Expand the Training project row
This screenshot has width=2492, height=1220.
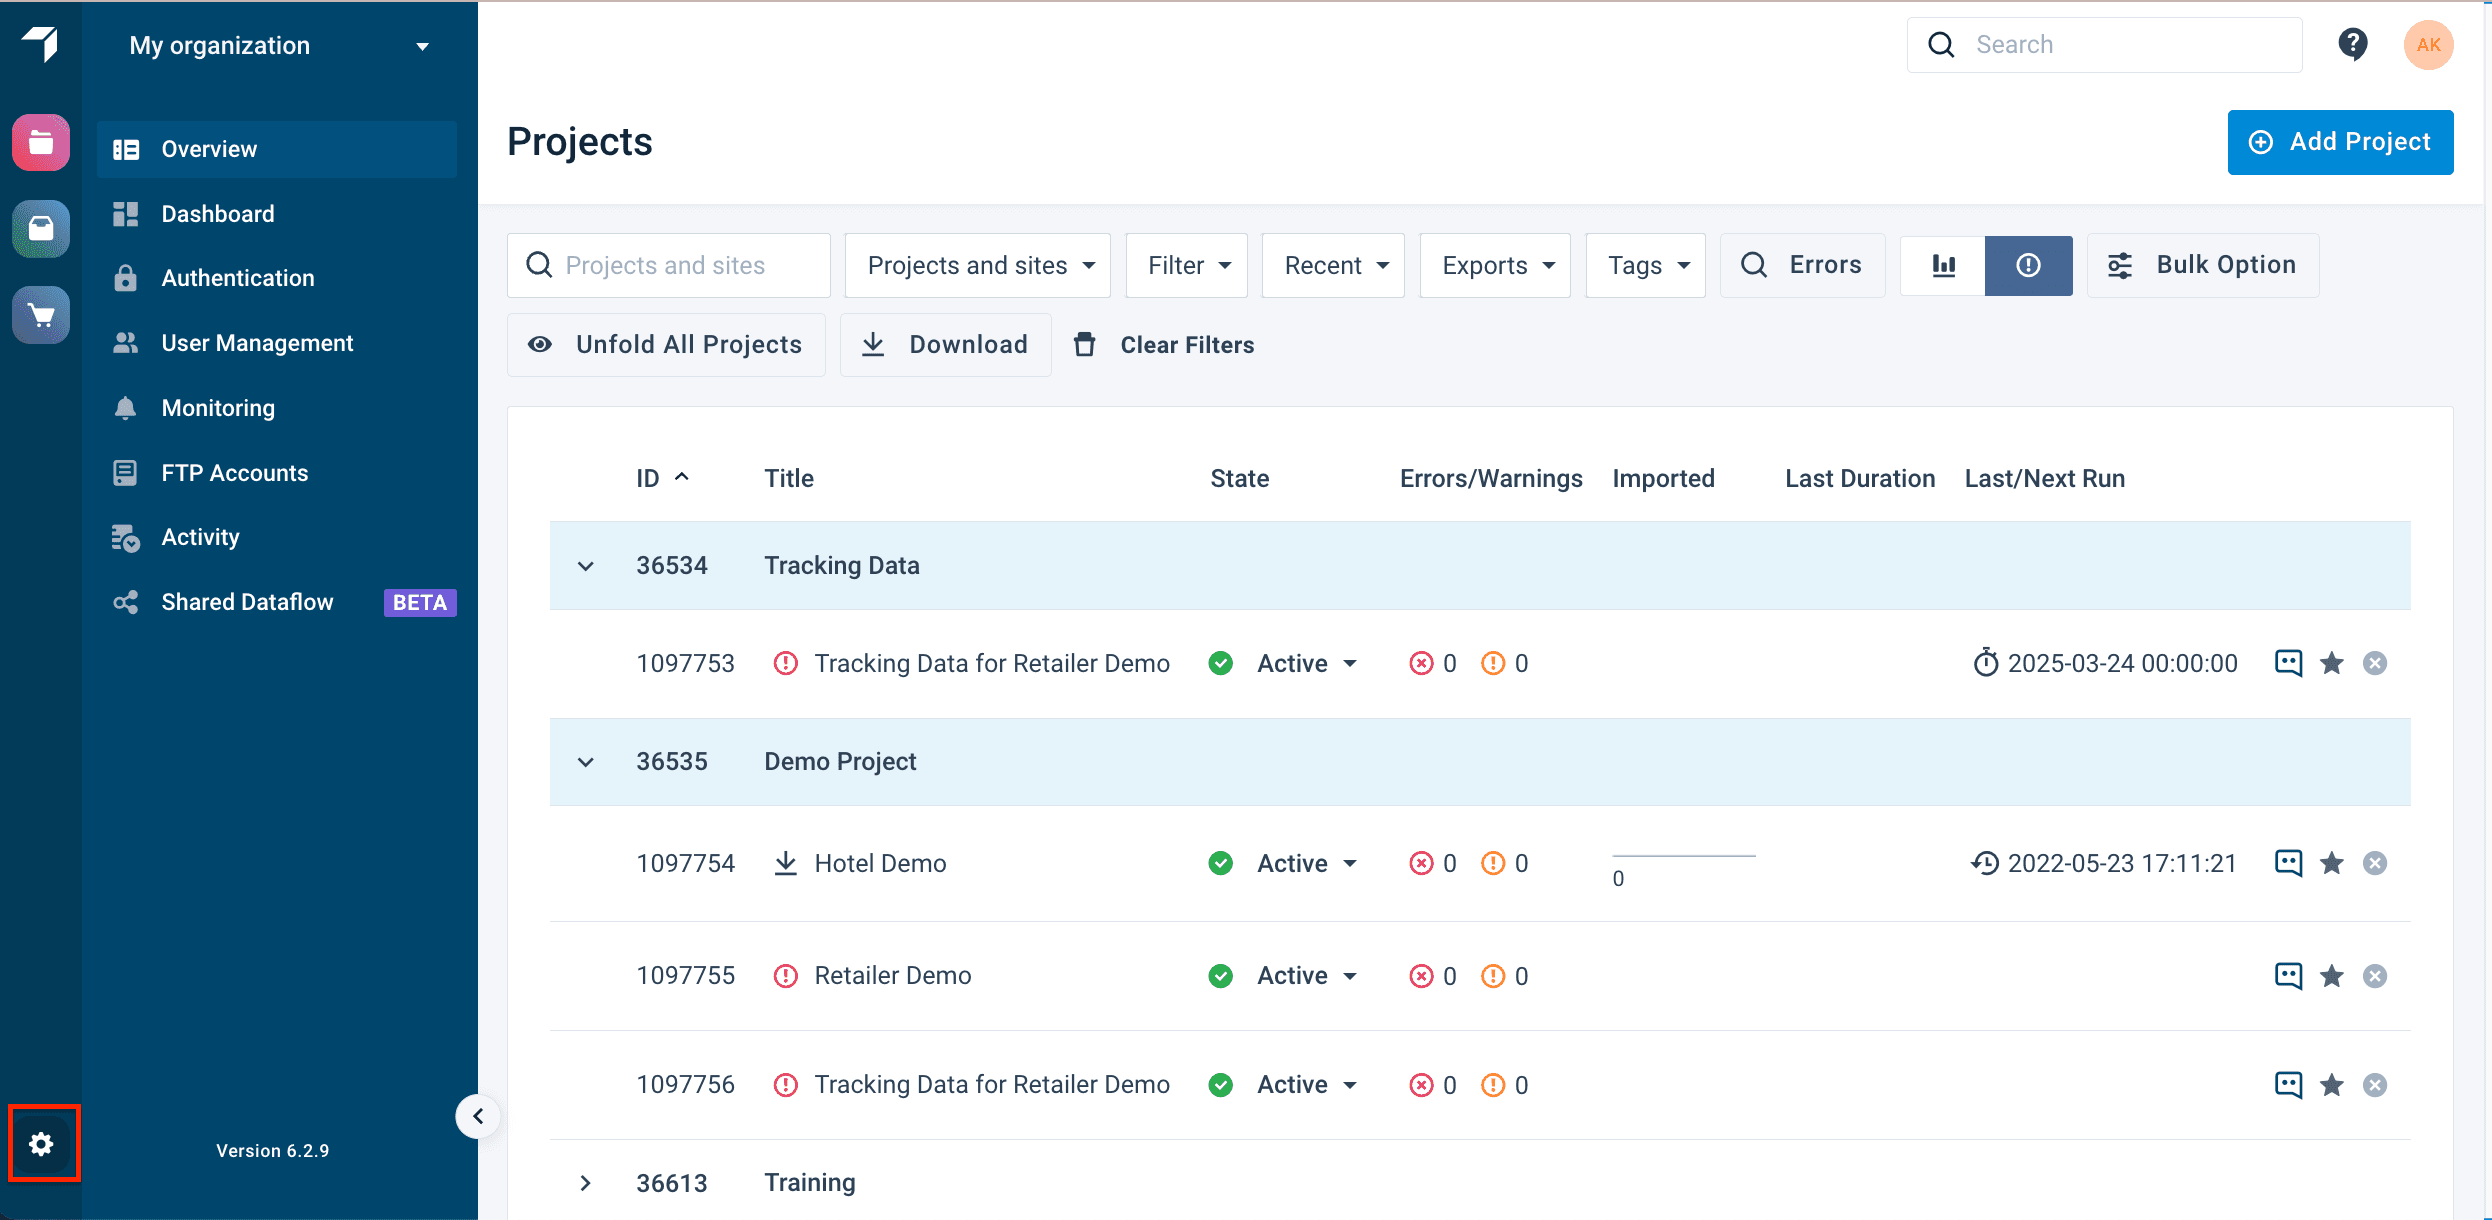[x=586, y=1183]
